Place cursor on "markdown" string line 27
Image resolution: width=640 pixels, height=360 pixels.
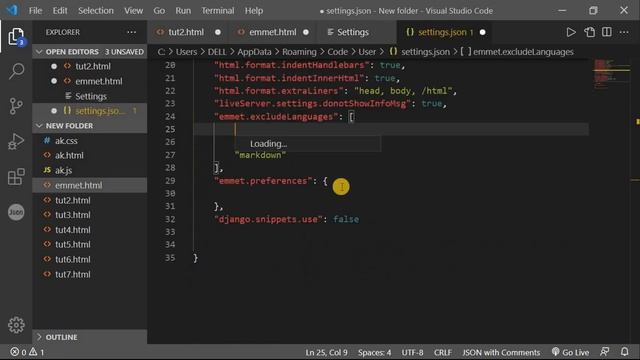coord(260,155)
